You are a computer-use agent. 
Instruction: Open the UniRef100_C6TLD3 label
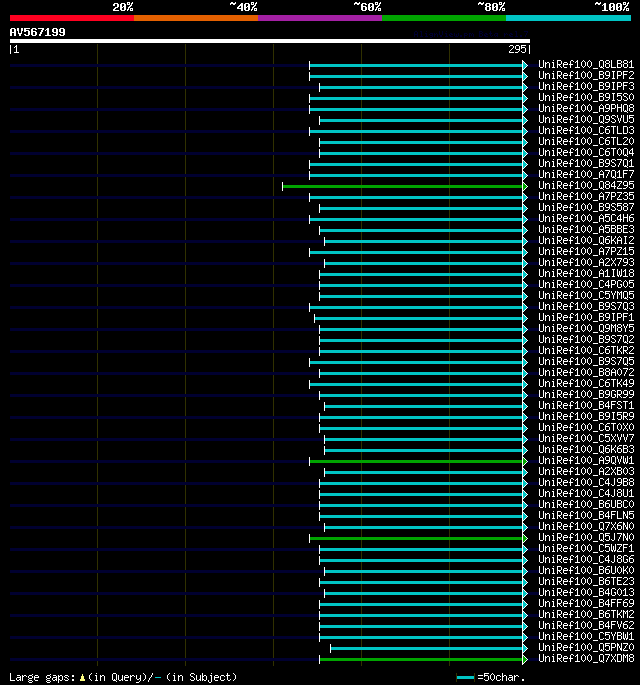pyautogui.click(x=586, y=130)
